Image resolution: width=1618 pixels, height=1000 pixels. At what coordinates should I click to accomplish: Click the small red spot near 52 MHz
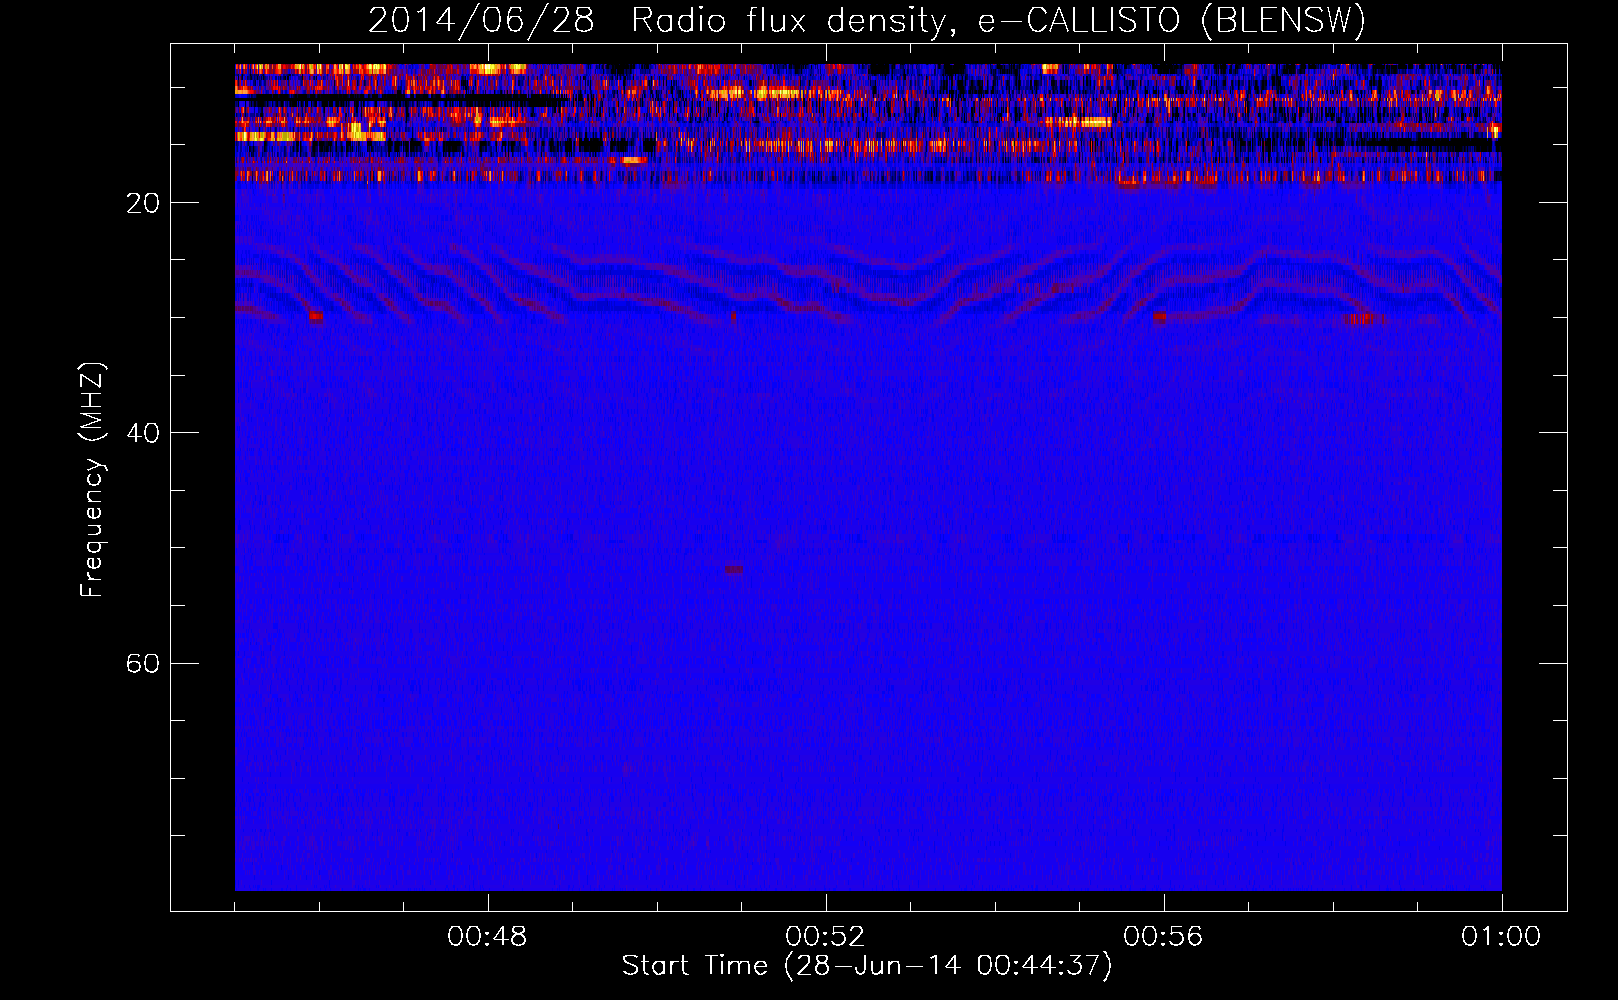pyautogui.click(x=735, y=570)
